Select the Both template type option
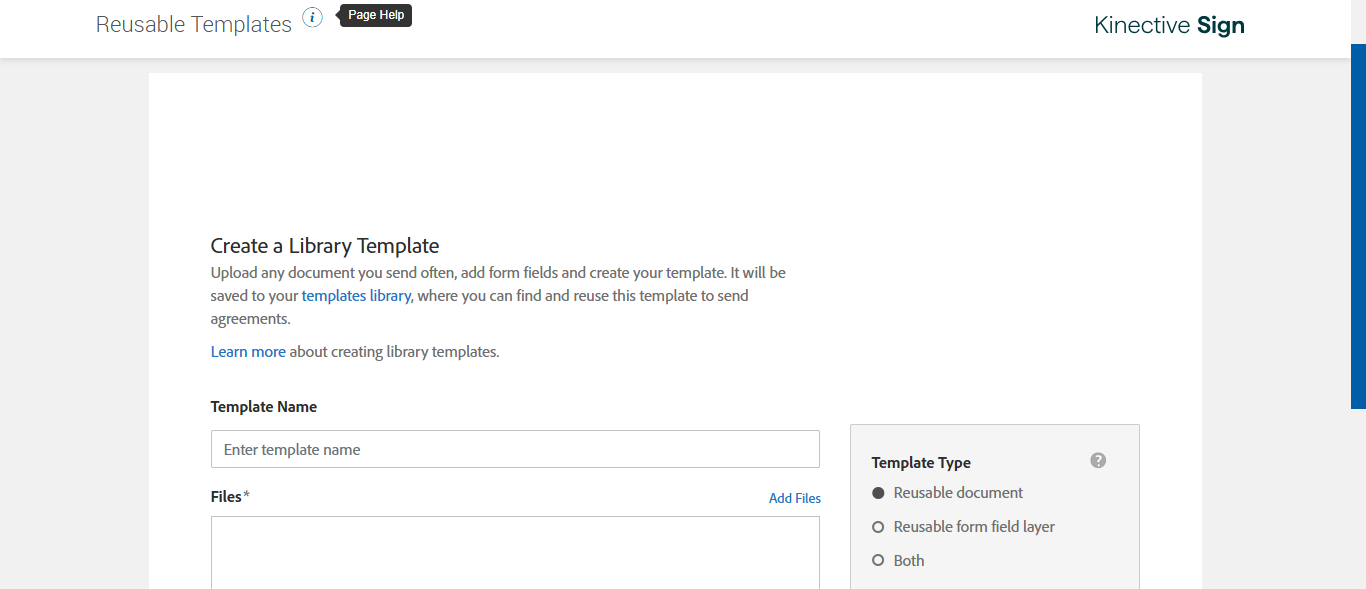 pos(878,561)
